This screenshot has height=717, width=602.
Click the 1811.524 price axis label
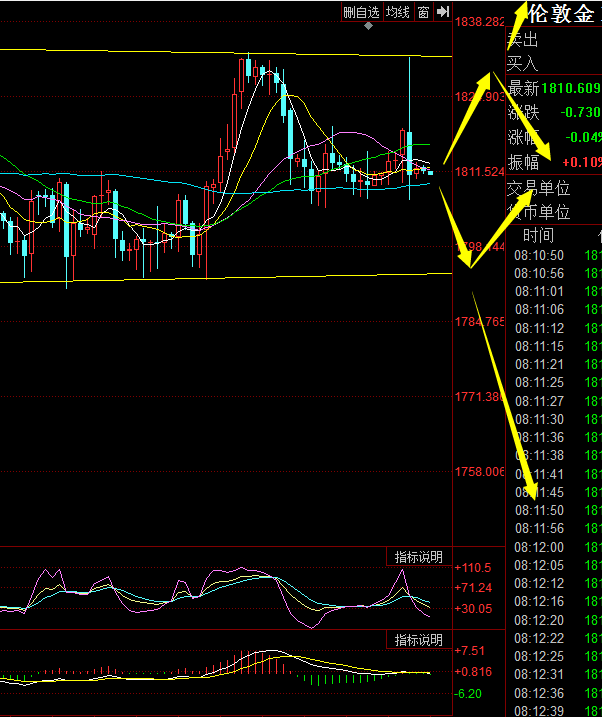[480, 172]
